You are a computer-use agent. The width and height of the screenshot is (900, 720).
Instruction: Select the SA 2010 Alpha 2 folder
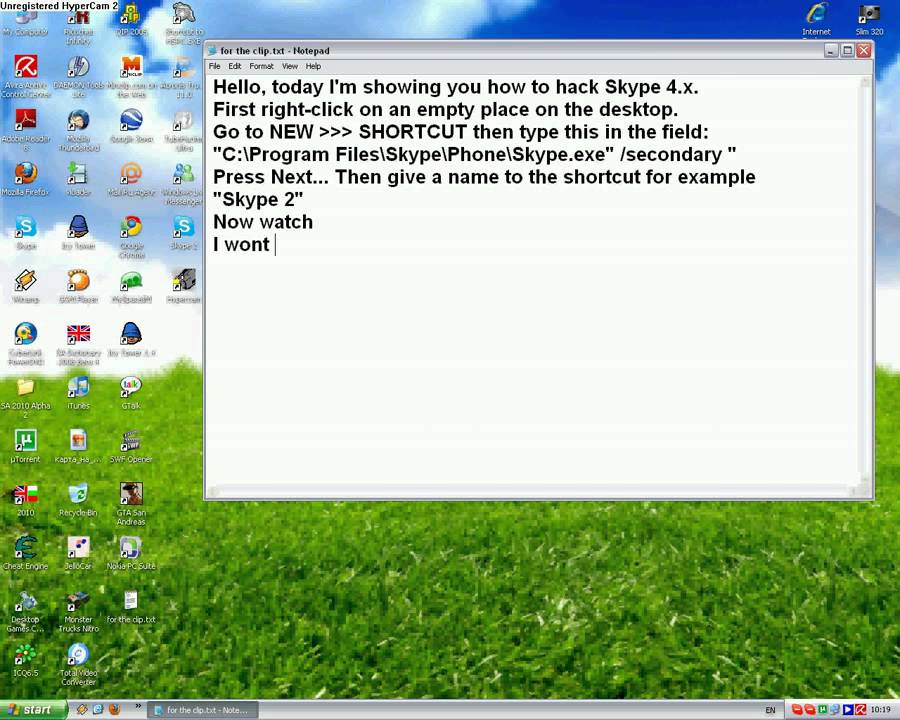point(26,397)
